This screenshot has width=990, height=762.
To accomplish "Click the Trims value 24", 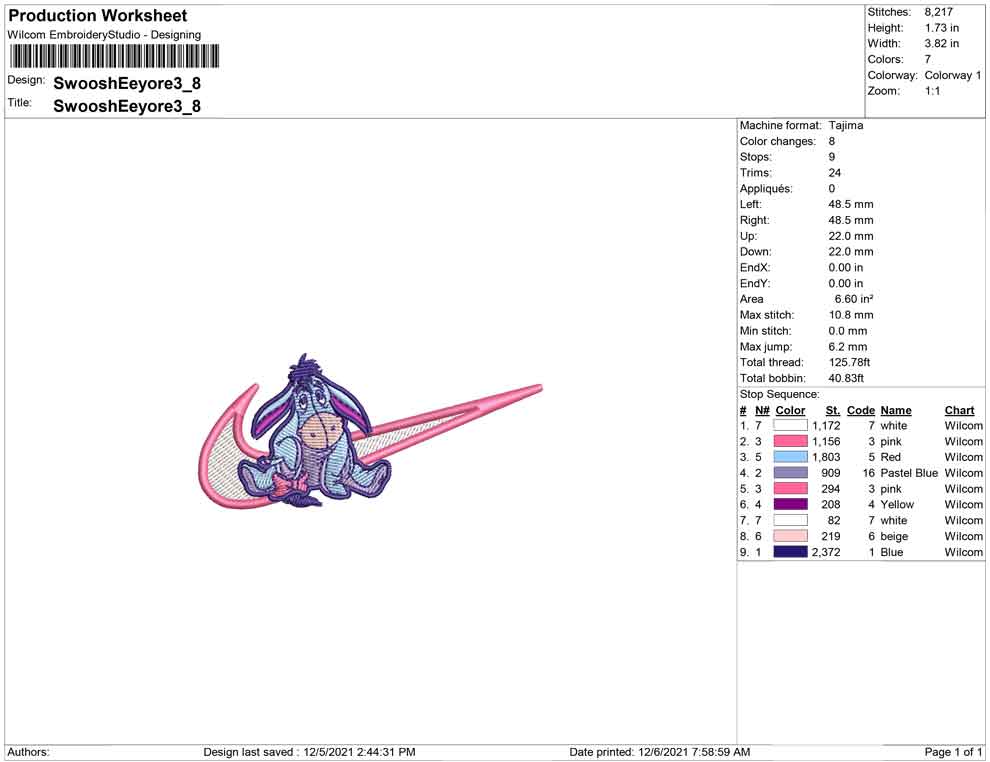I will (835, 172).
